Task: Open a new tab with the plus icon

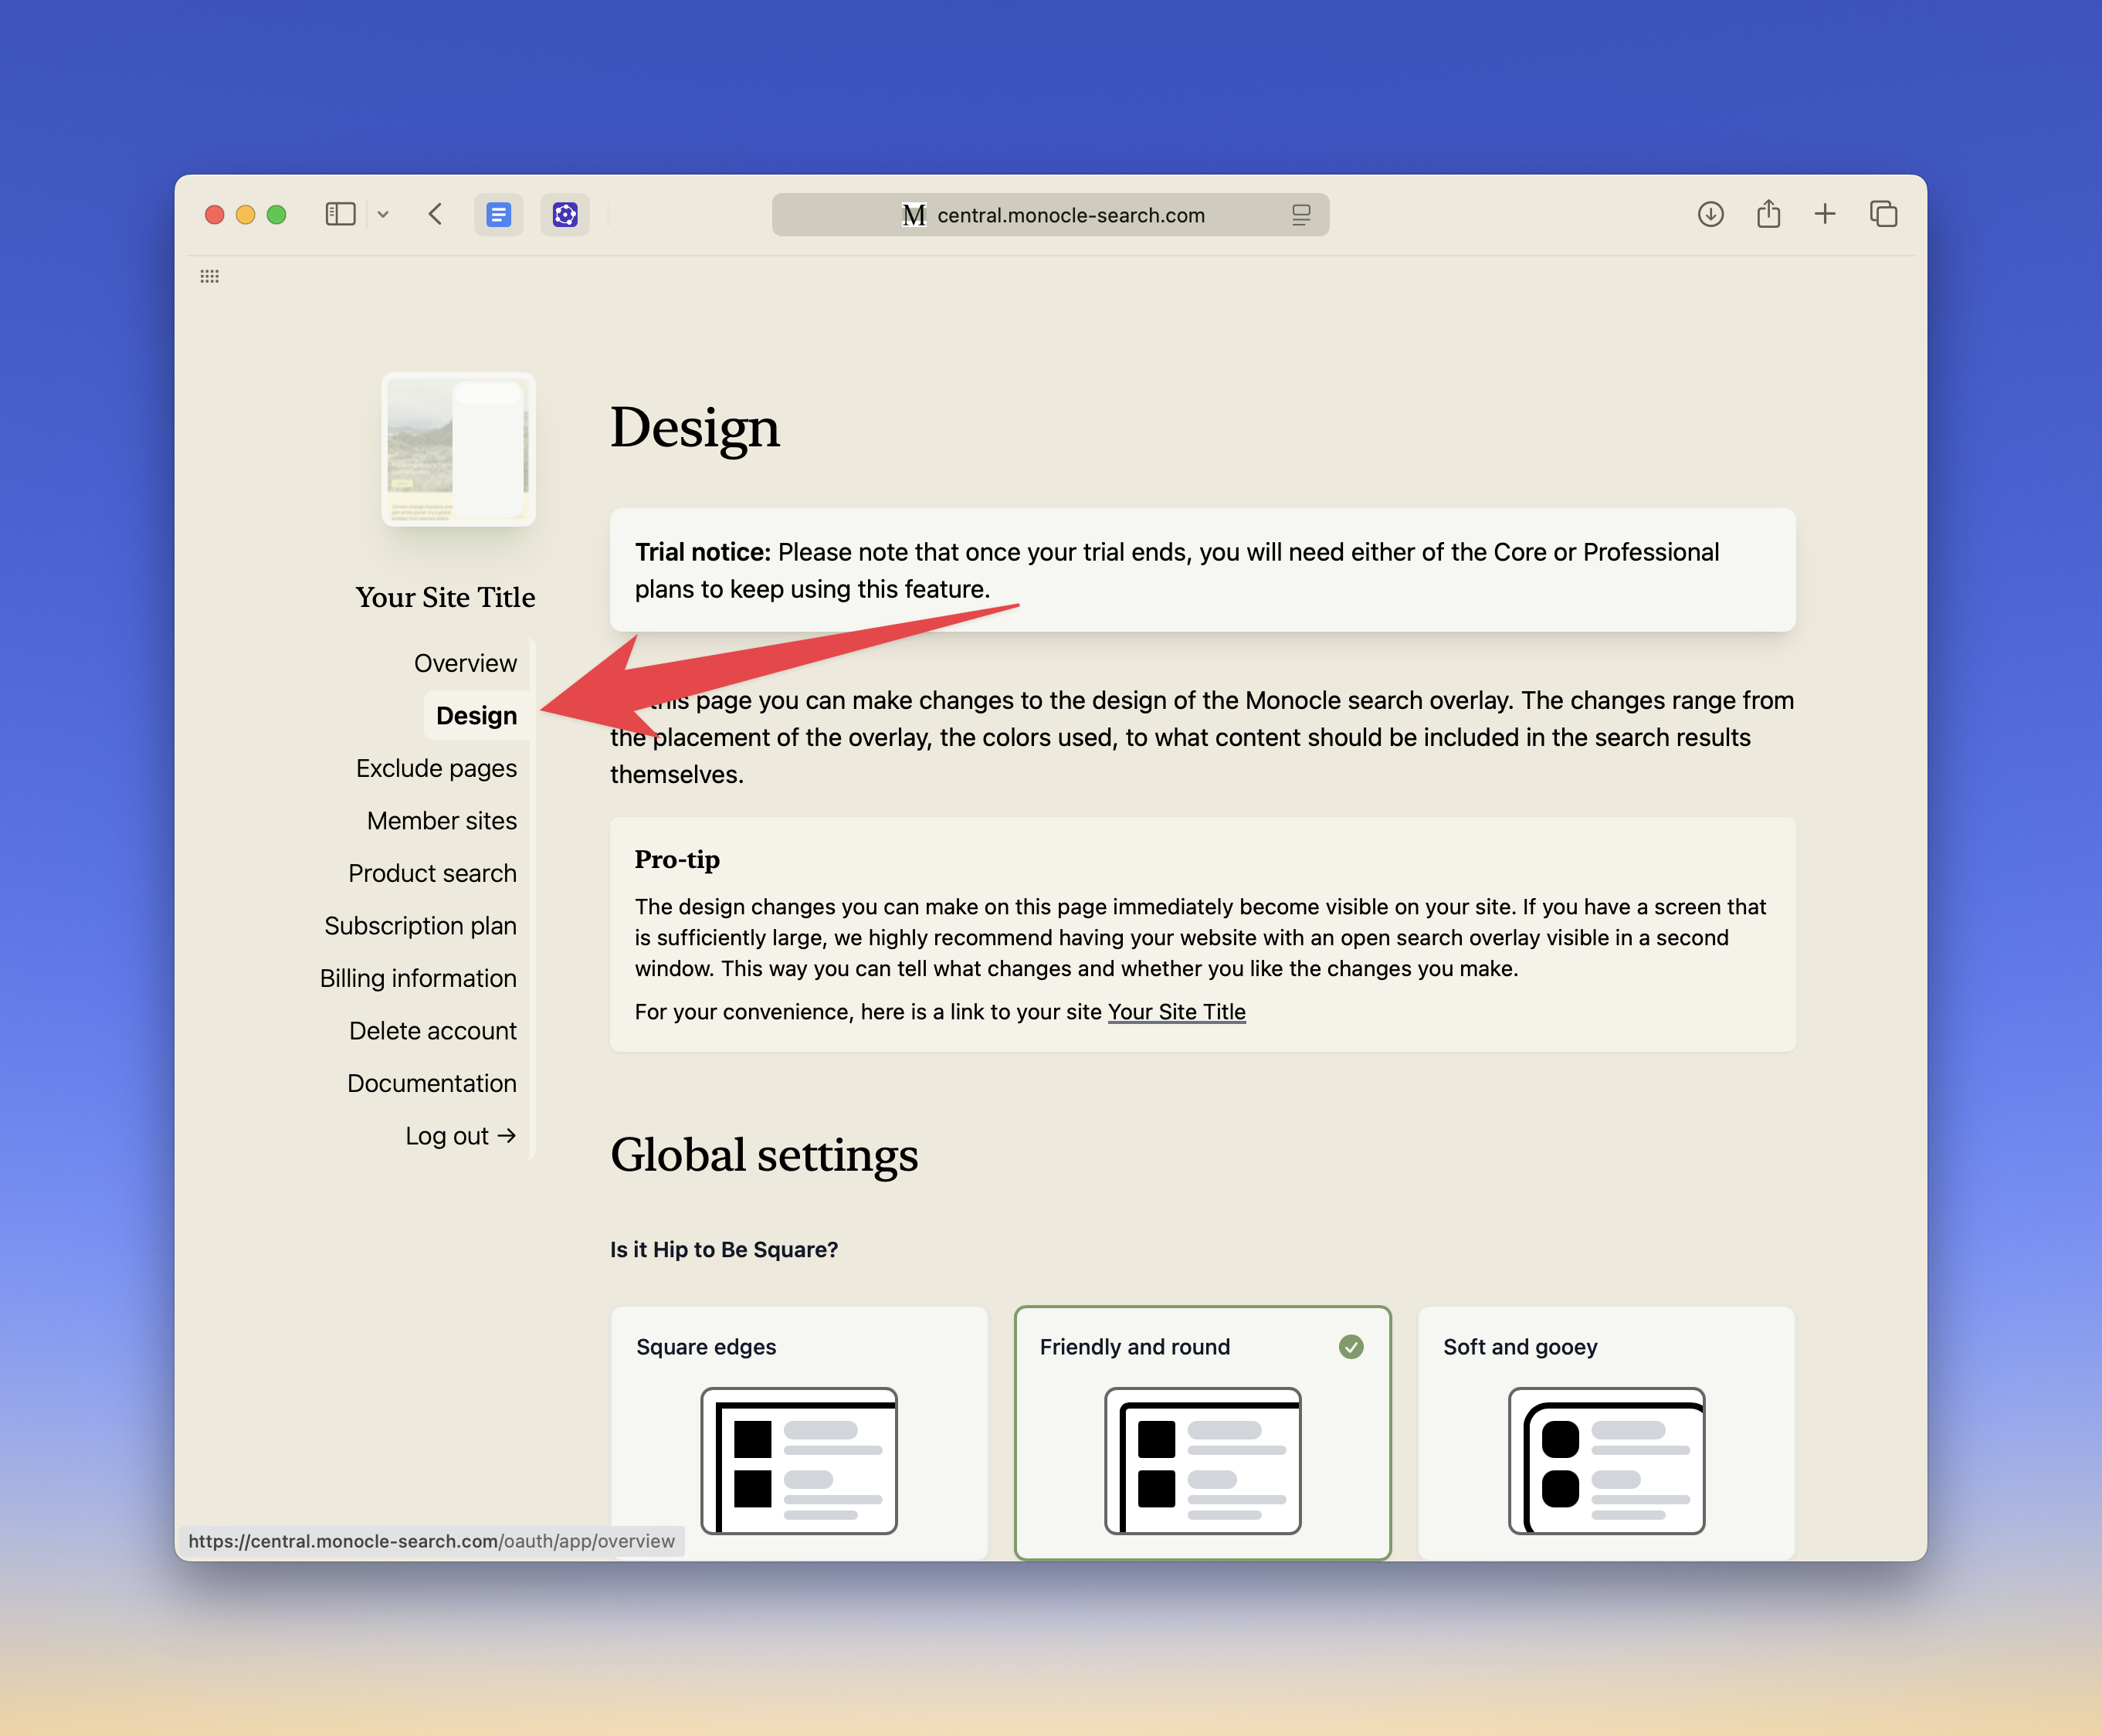Action: pos(1825,214)
